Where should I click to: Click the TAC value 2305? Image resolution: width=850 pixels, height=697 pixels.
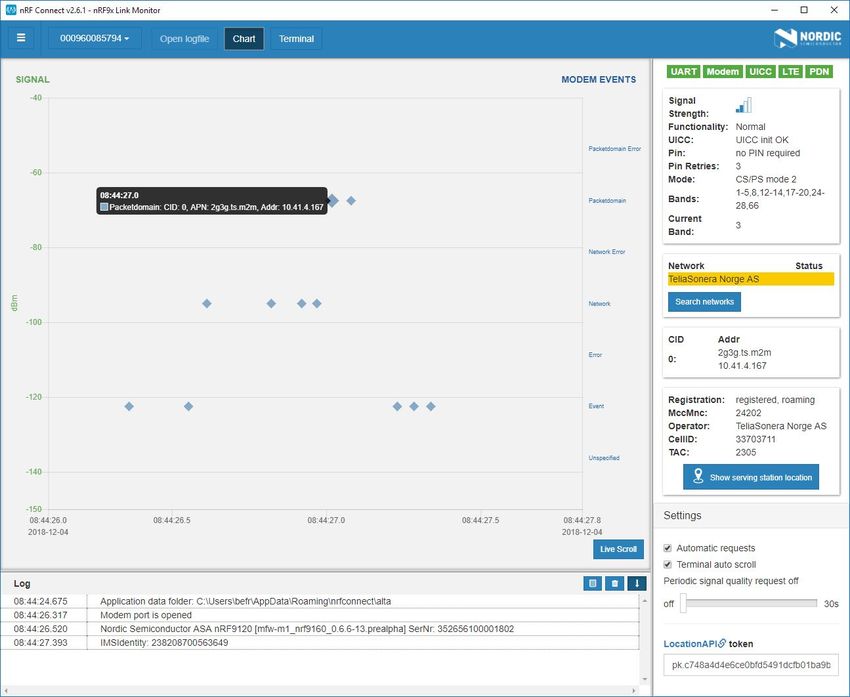(746, 452)
